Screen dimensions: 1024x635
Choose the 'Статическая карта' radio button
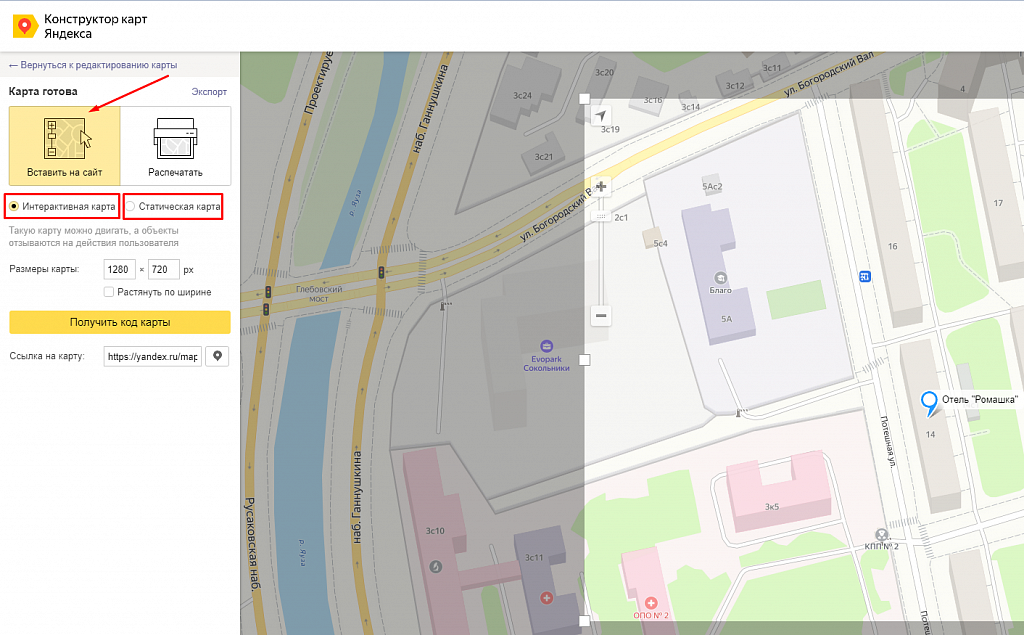[131, 206]
